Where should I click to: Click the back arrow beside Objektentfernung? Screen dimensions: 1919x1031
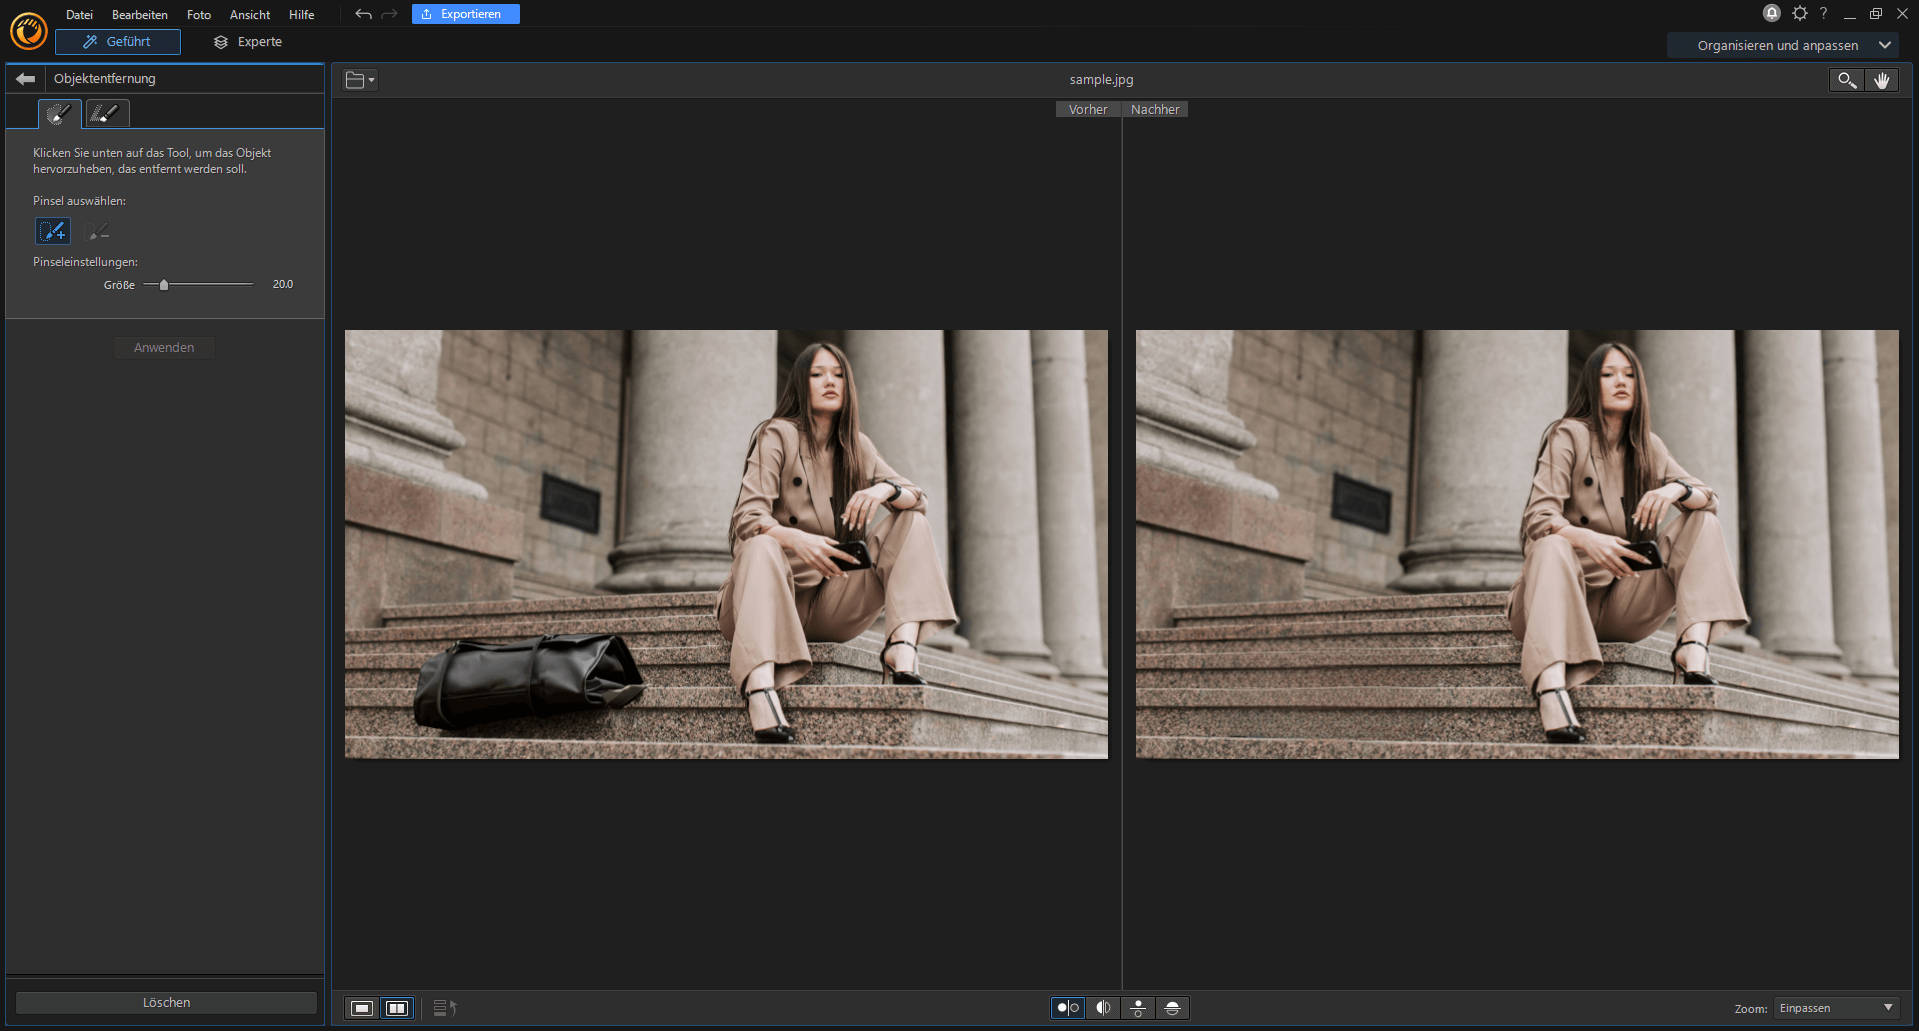tap(24, 78)
